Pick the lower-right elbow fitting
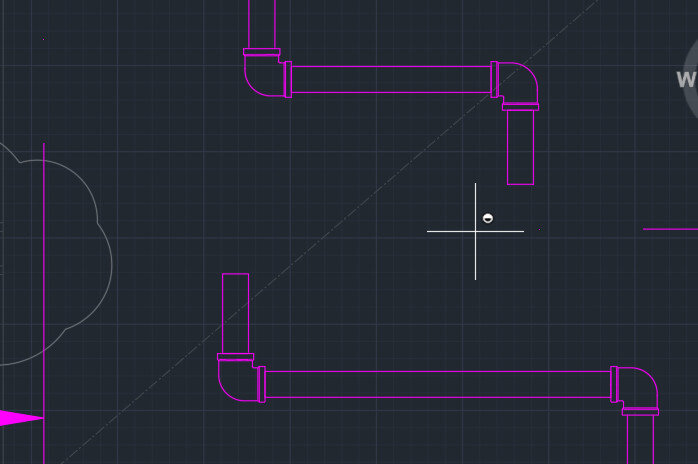This screenshot has width=698, height=464. click(635, 391)
